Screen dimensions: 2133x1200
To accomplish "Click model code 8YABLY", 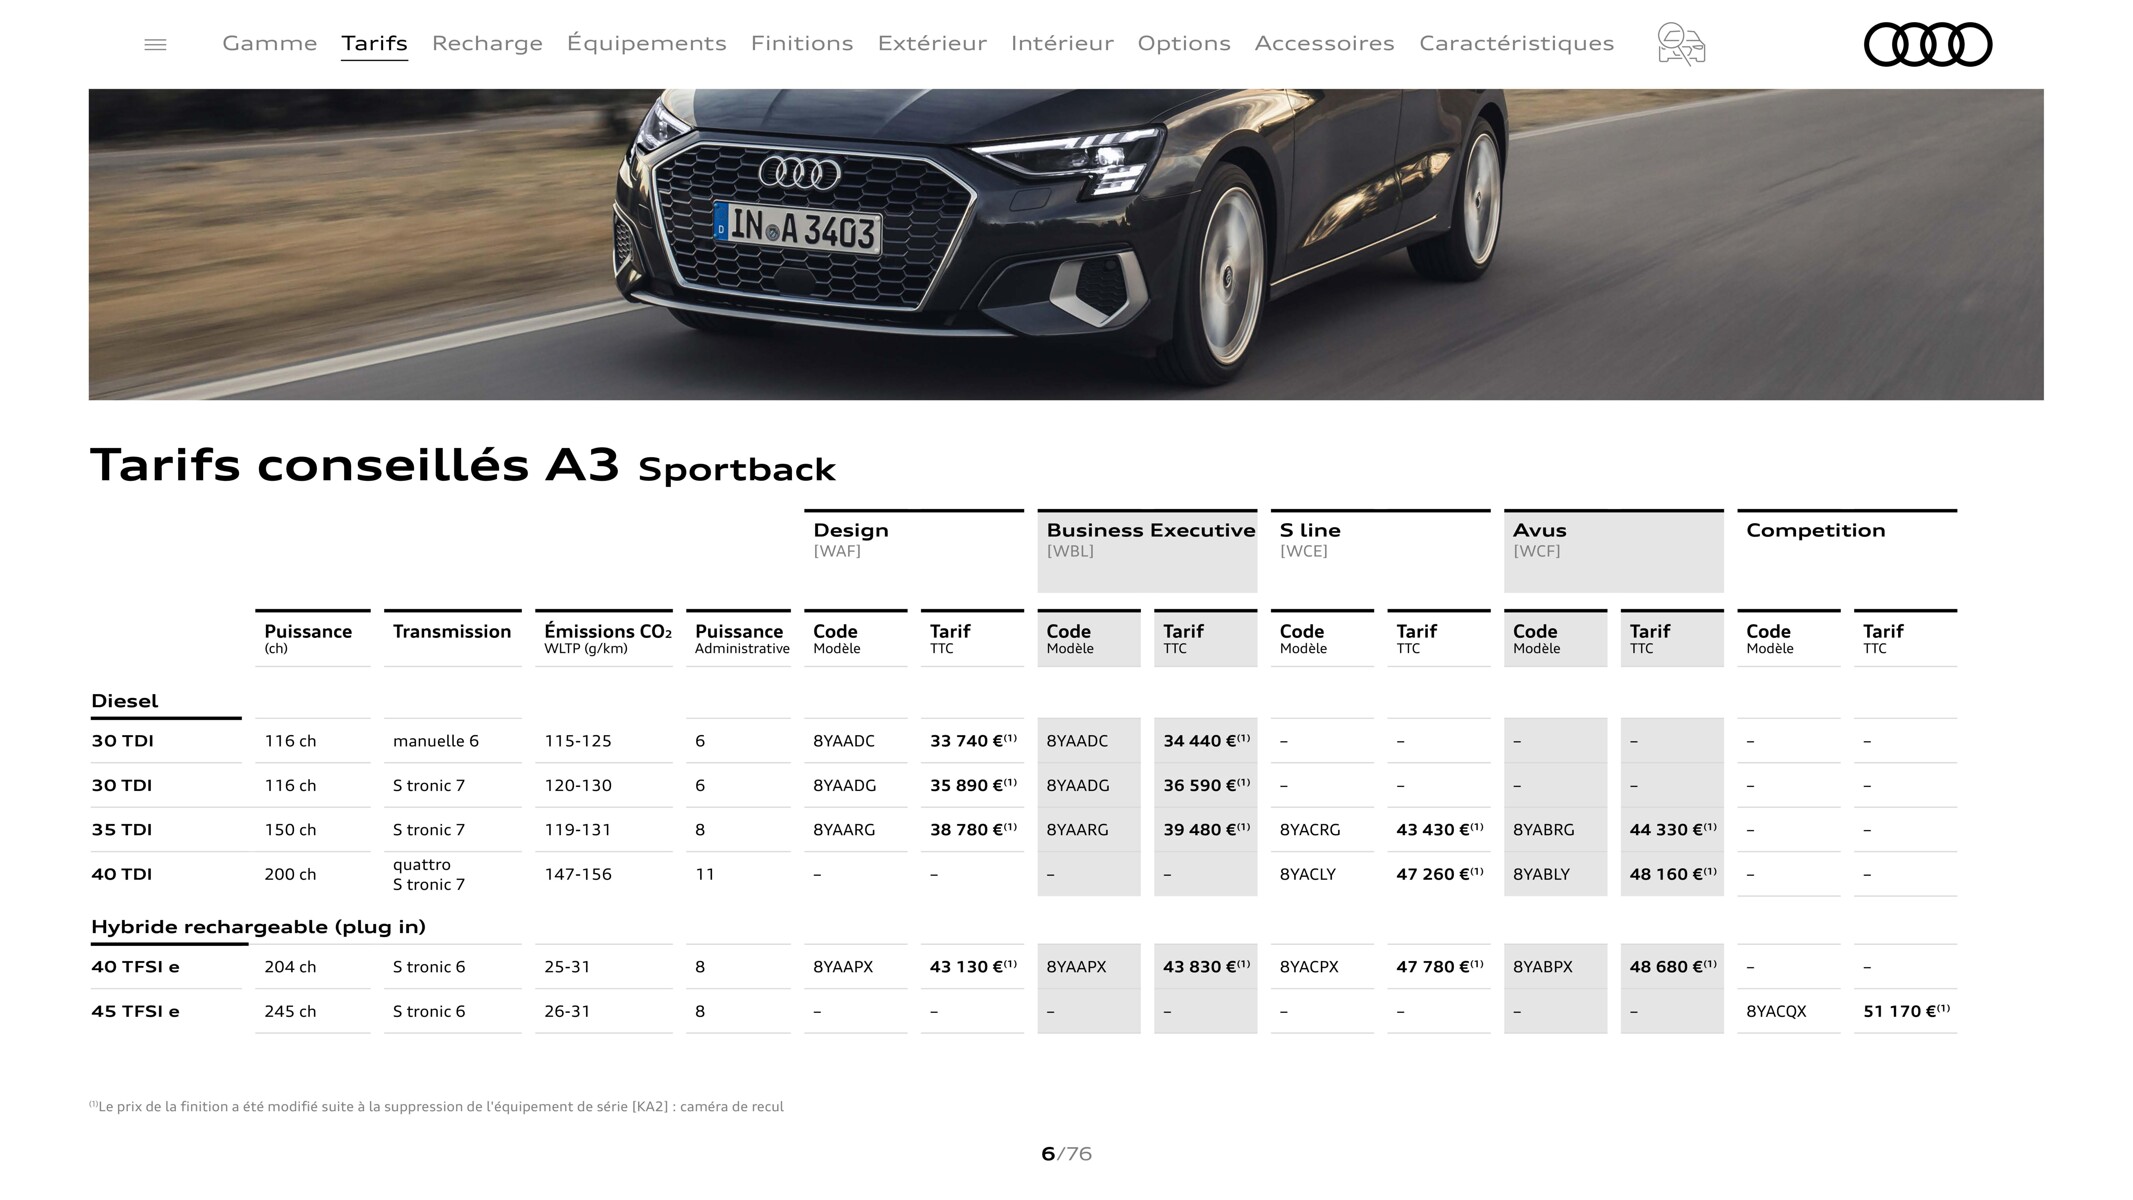I will [x=1541, y=874].
